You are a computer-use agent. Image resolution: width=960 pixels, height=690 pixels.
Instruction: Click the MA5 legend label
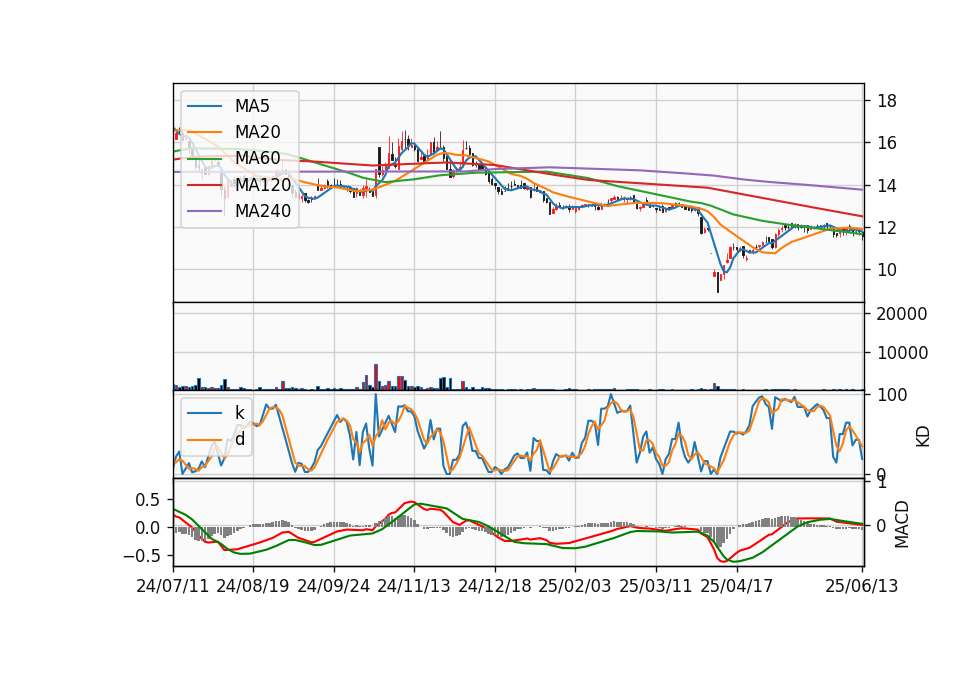click(252, 106)
